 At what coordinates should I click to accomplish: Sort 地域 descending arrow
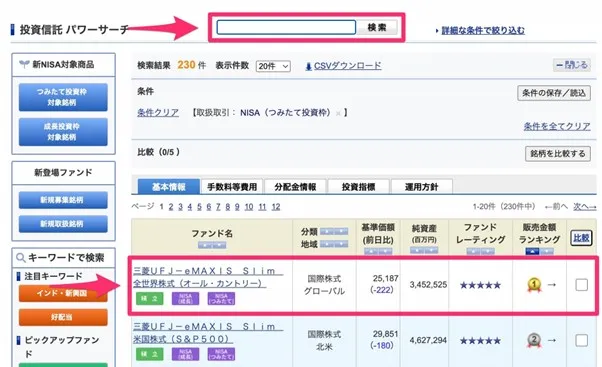[x=341, y=244]
